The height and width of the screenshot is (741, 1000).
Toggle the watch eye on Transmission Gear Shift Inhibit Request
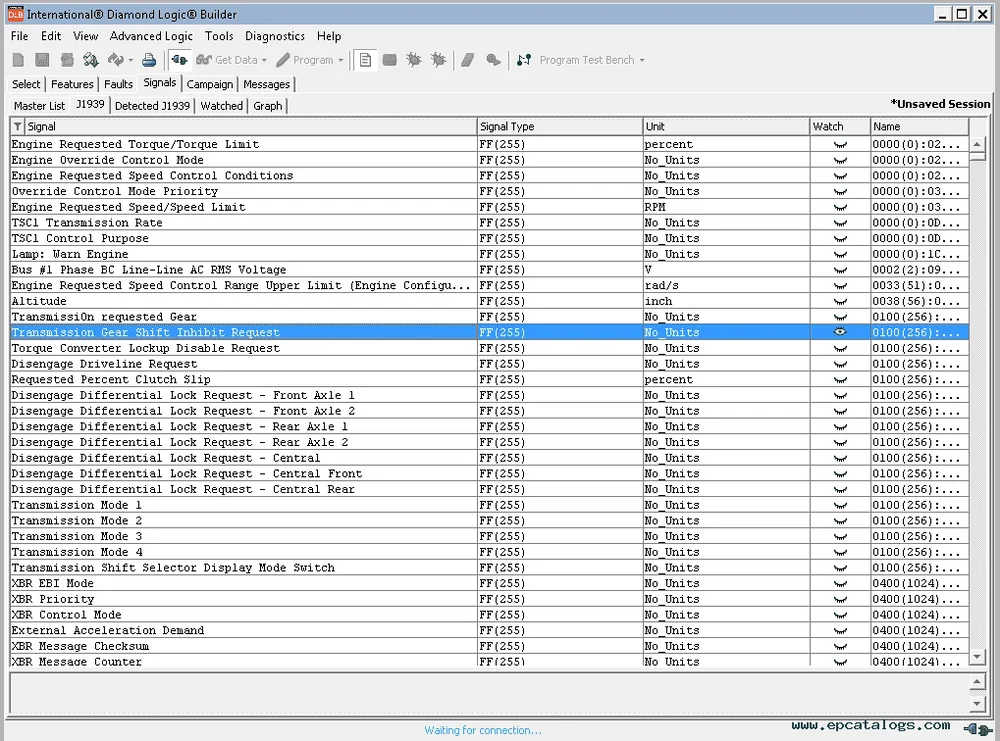click(839, 331)
